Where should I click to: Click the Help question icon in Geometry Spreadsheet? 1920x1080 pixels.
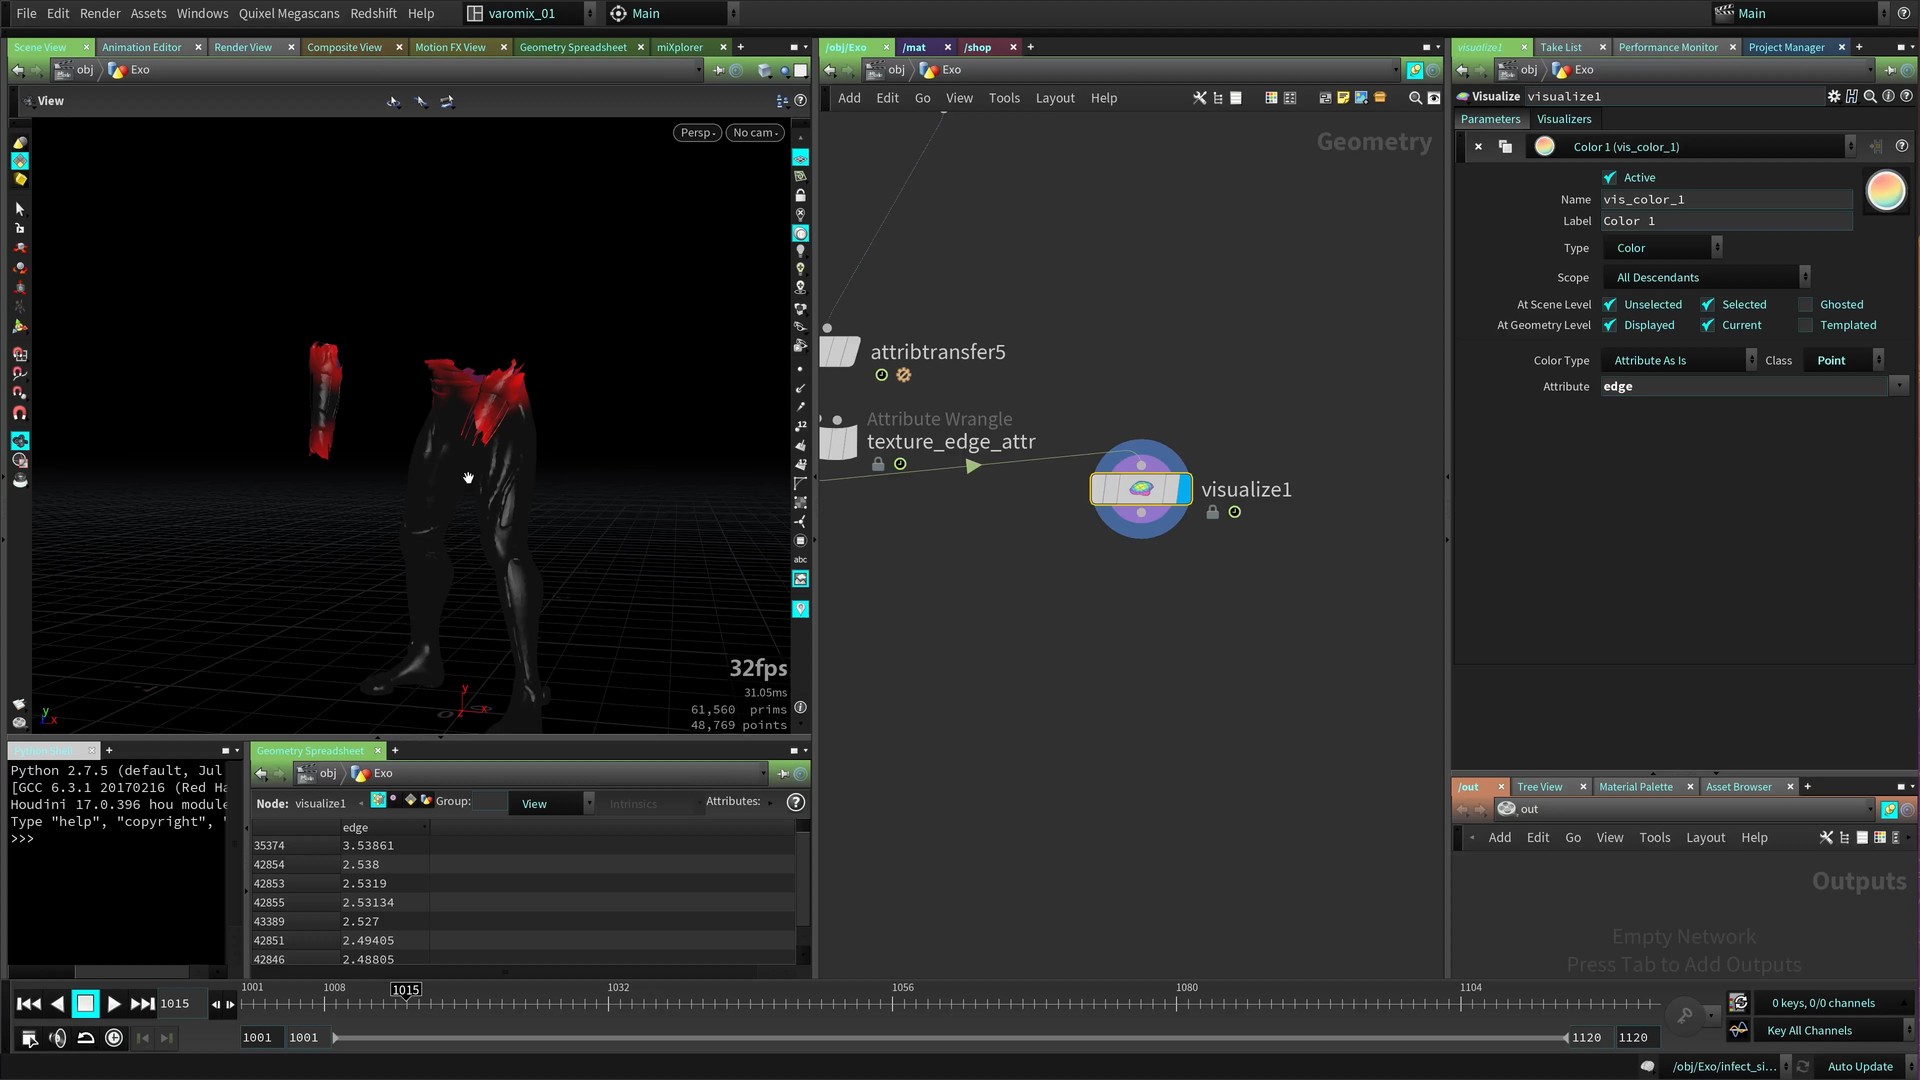pyautogui.click(x=795, y=803)
